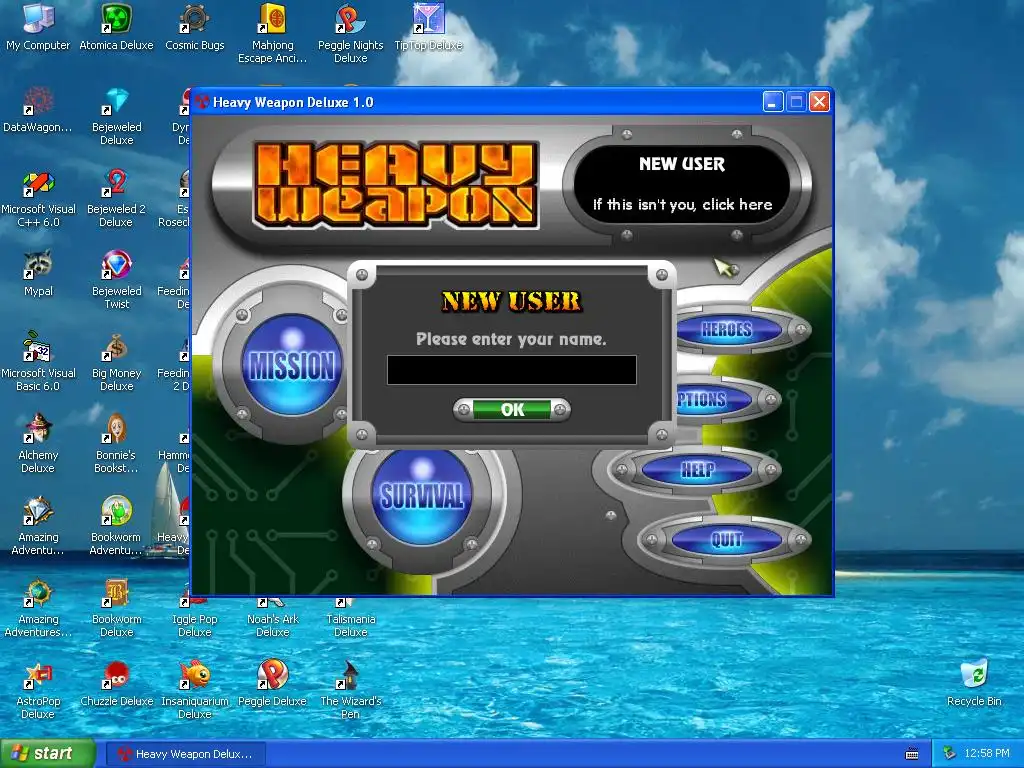Select the Big Money Deluxe icon
Screen dimensions: 1024x768
116,362
